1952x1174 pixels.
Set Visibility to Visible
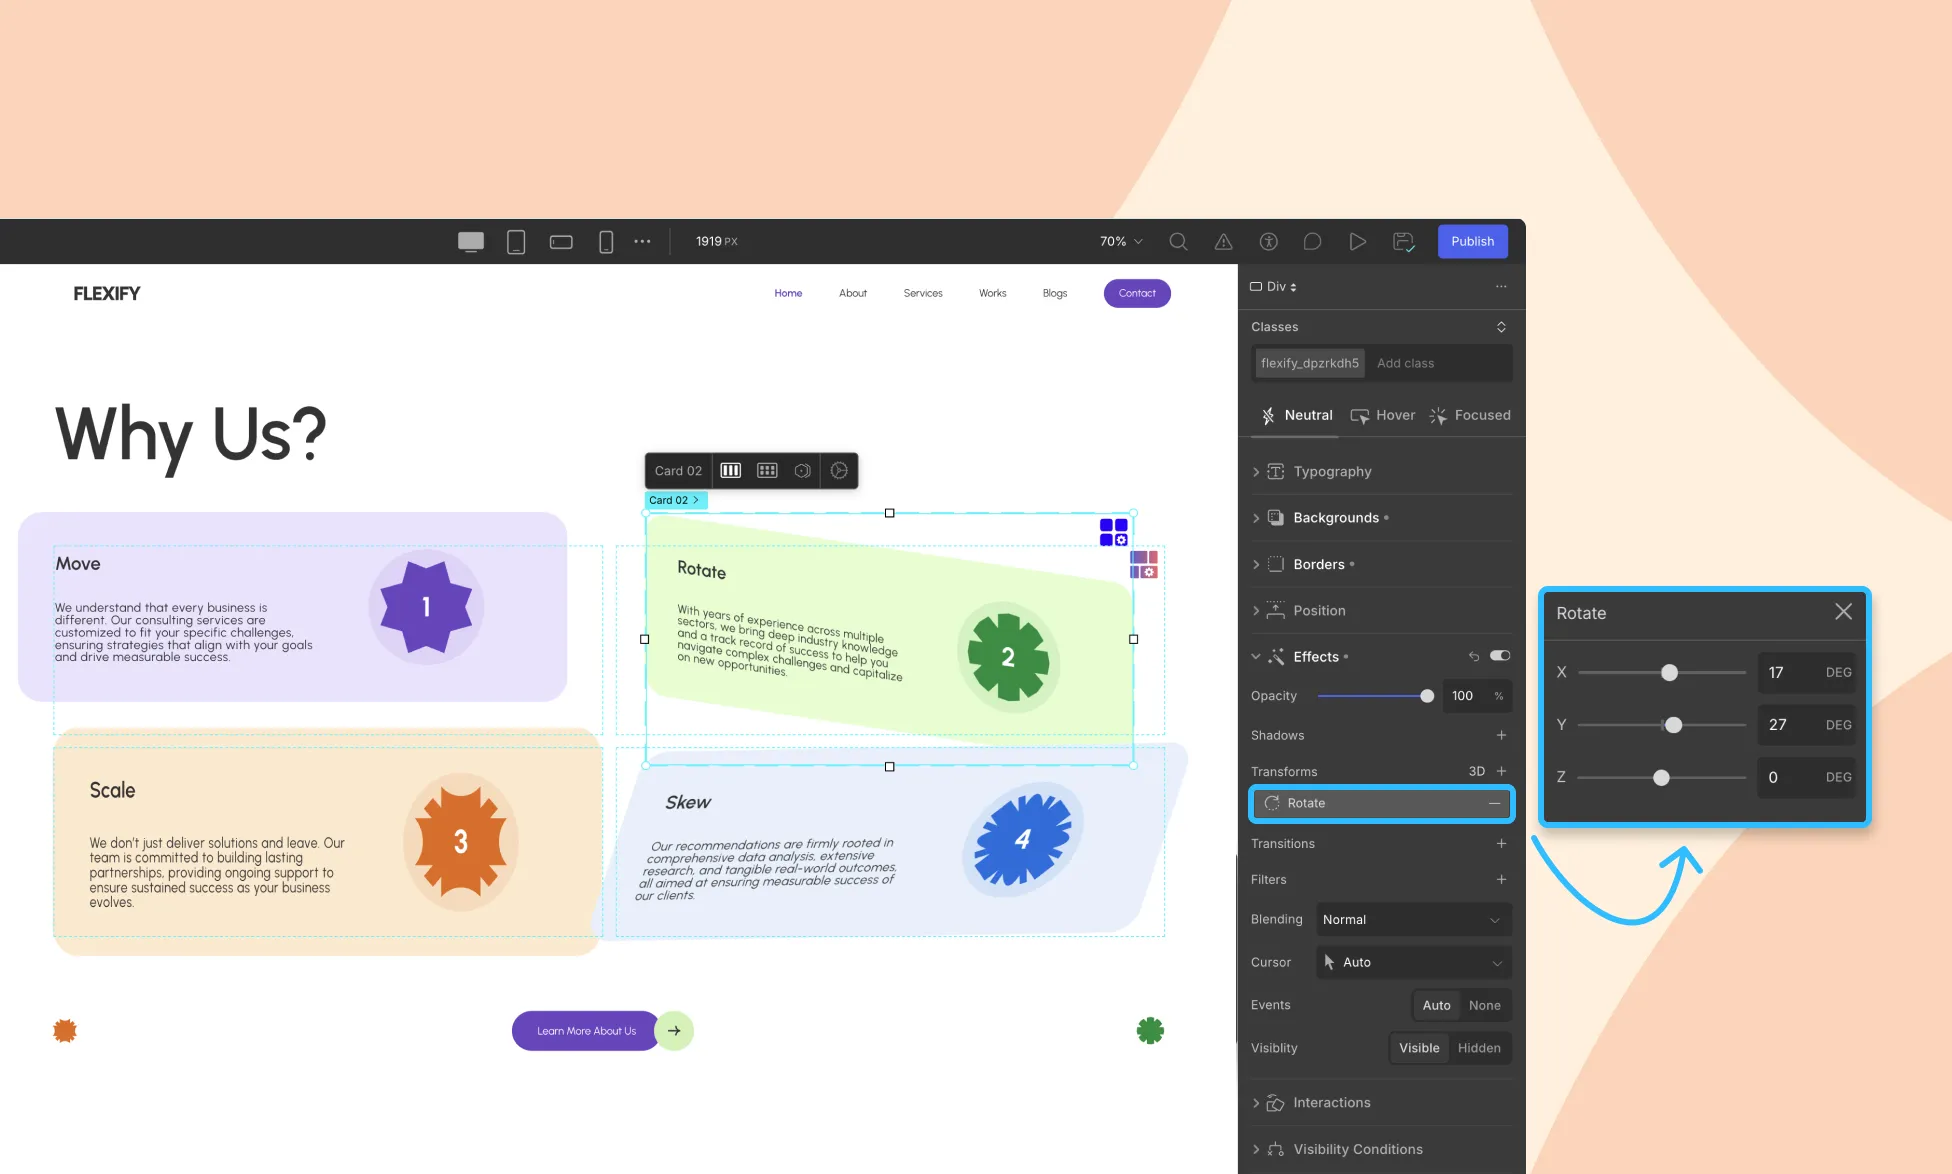[1419, 1048]
